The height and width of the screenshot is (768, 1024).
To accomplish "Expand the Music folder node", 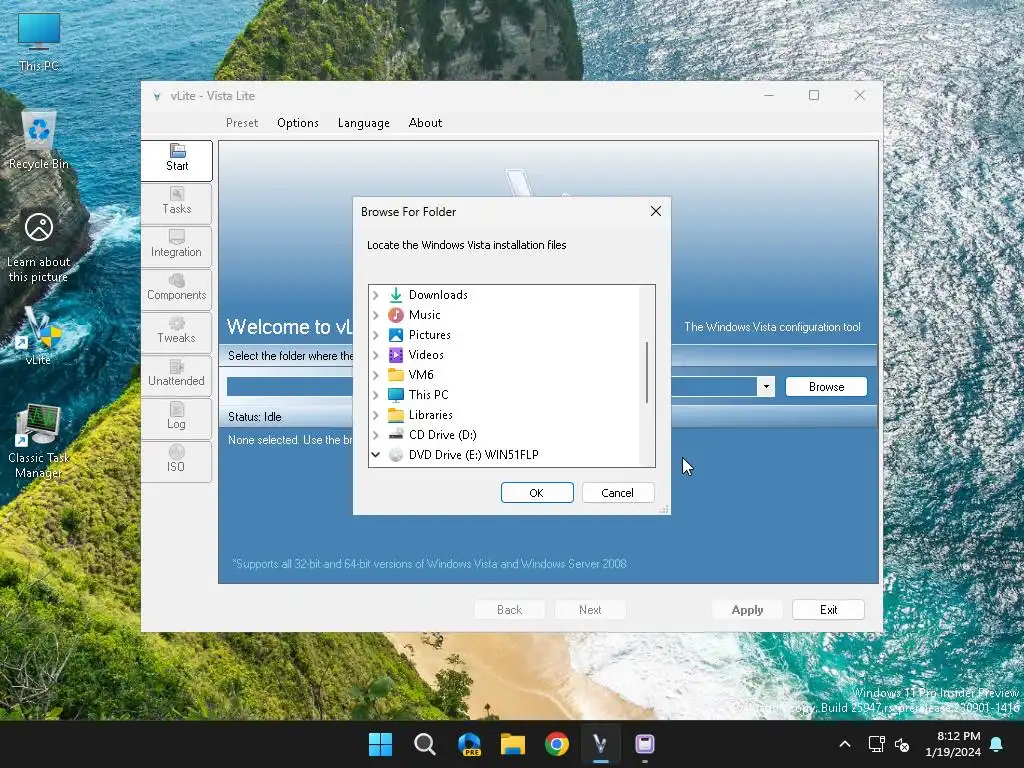I will click(x=376, y=315).
